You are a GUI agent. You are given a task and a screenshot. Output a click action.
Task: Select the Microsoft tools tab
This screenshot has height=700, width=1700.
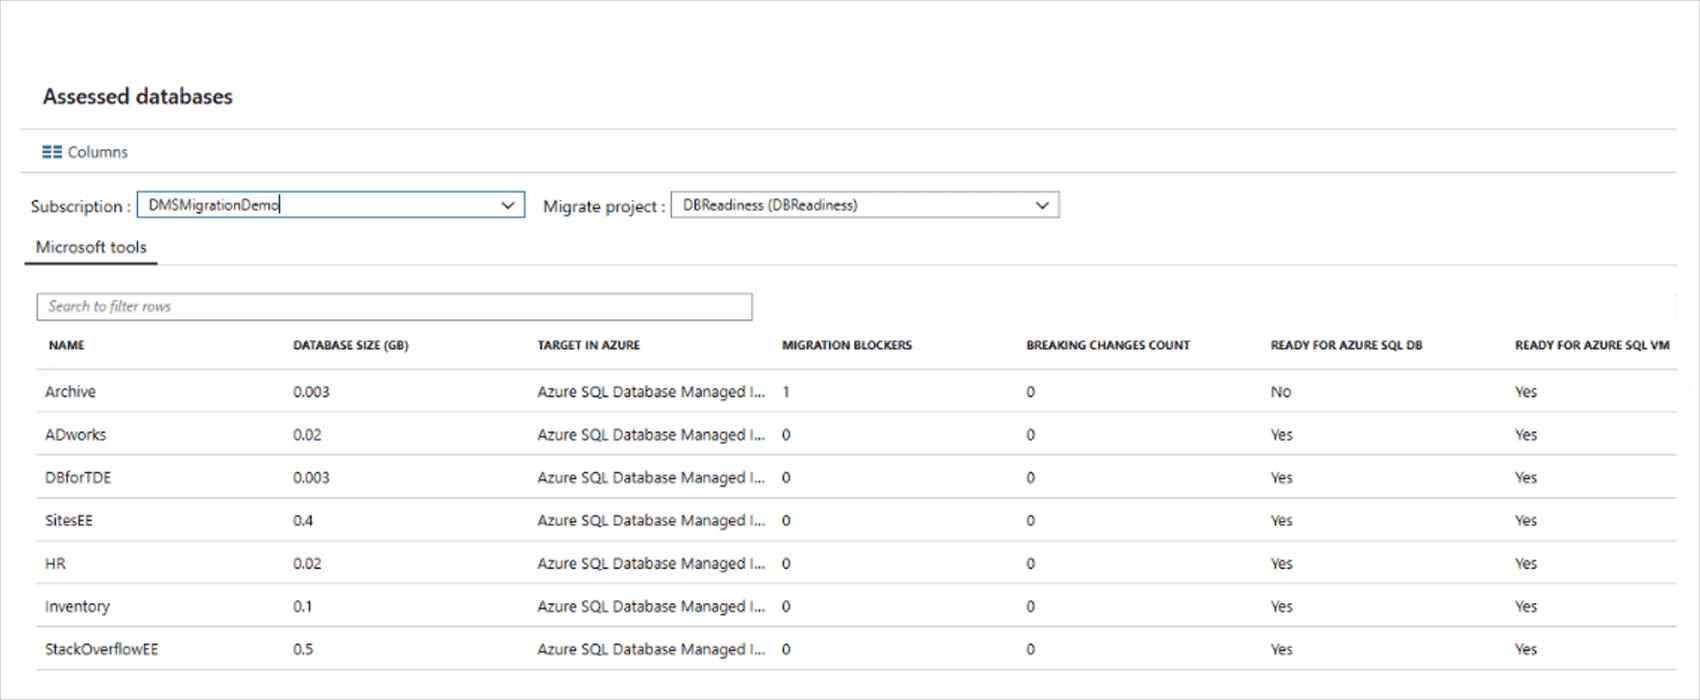pos(91,247)
